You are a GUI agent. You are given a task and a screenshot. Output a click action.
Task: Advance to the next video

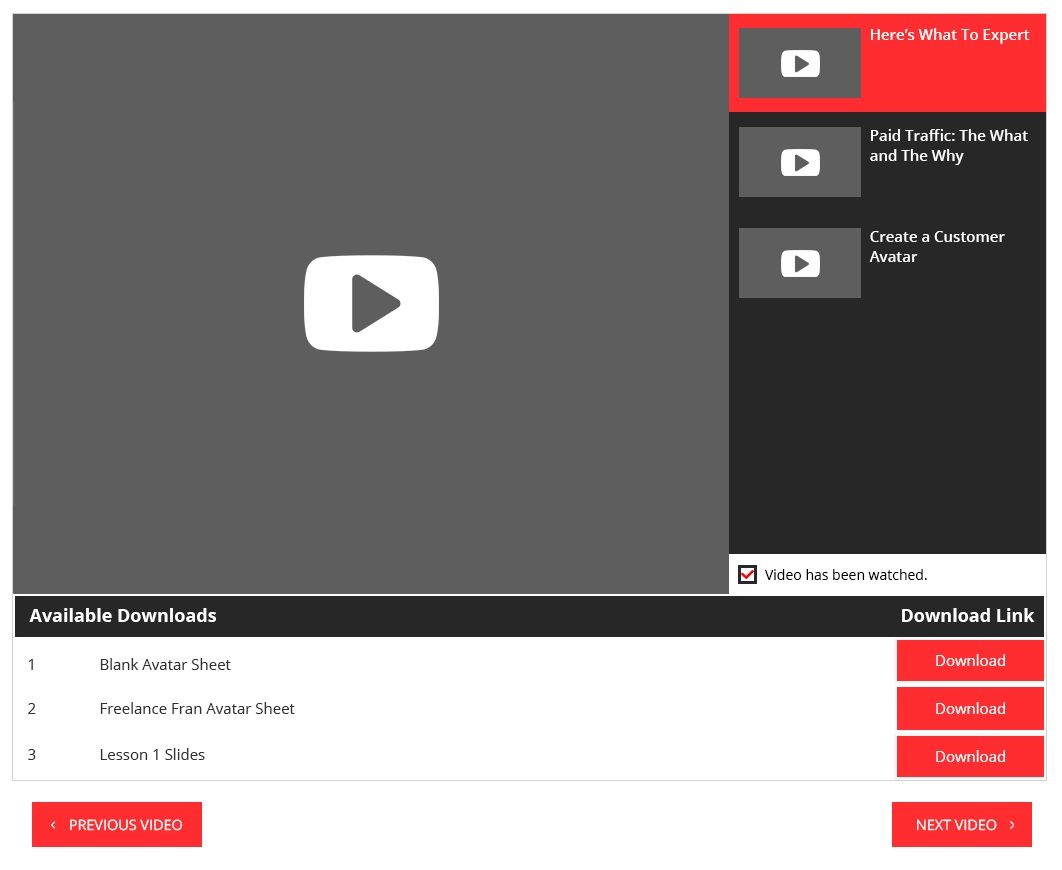pyautogui.click(x=961, y=824)
